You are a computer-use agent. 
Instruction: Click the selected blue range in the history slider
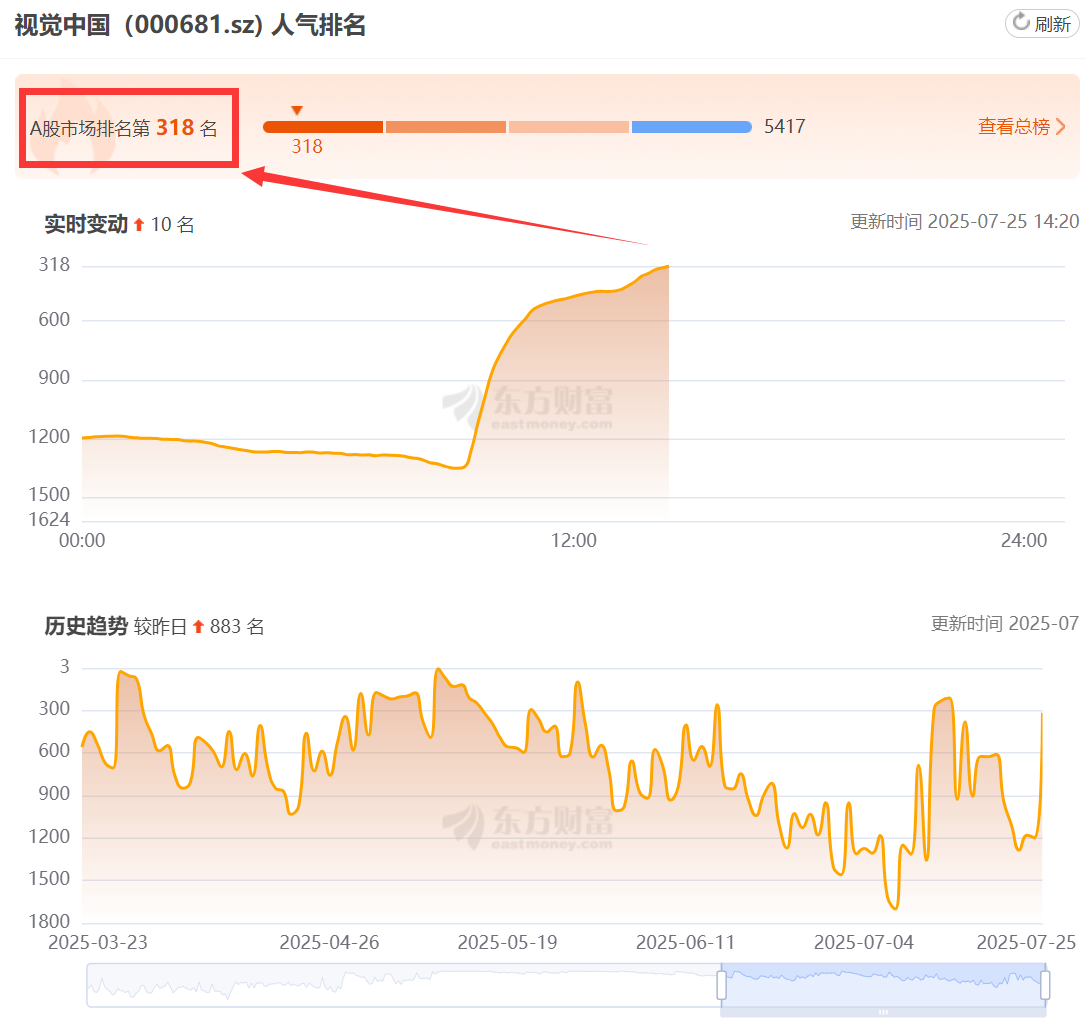click(x=883, y=985)
